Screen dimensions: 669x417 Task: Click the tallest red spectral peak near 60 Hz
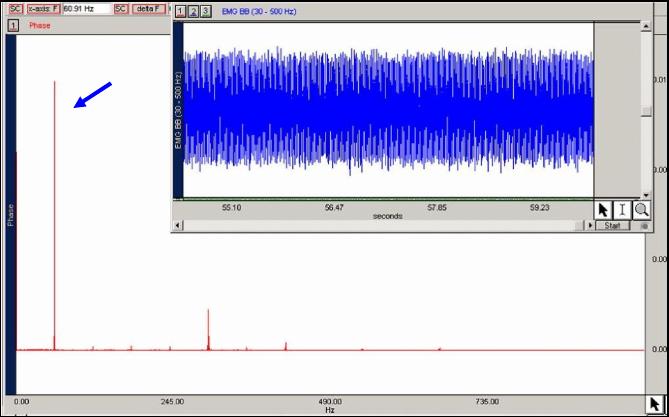(x=54, y=200)
